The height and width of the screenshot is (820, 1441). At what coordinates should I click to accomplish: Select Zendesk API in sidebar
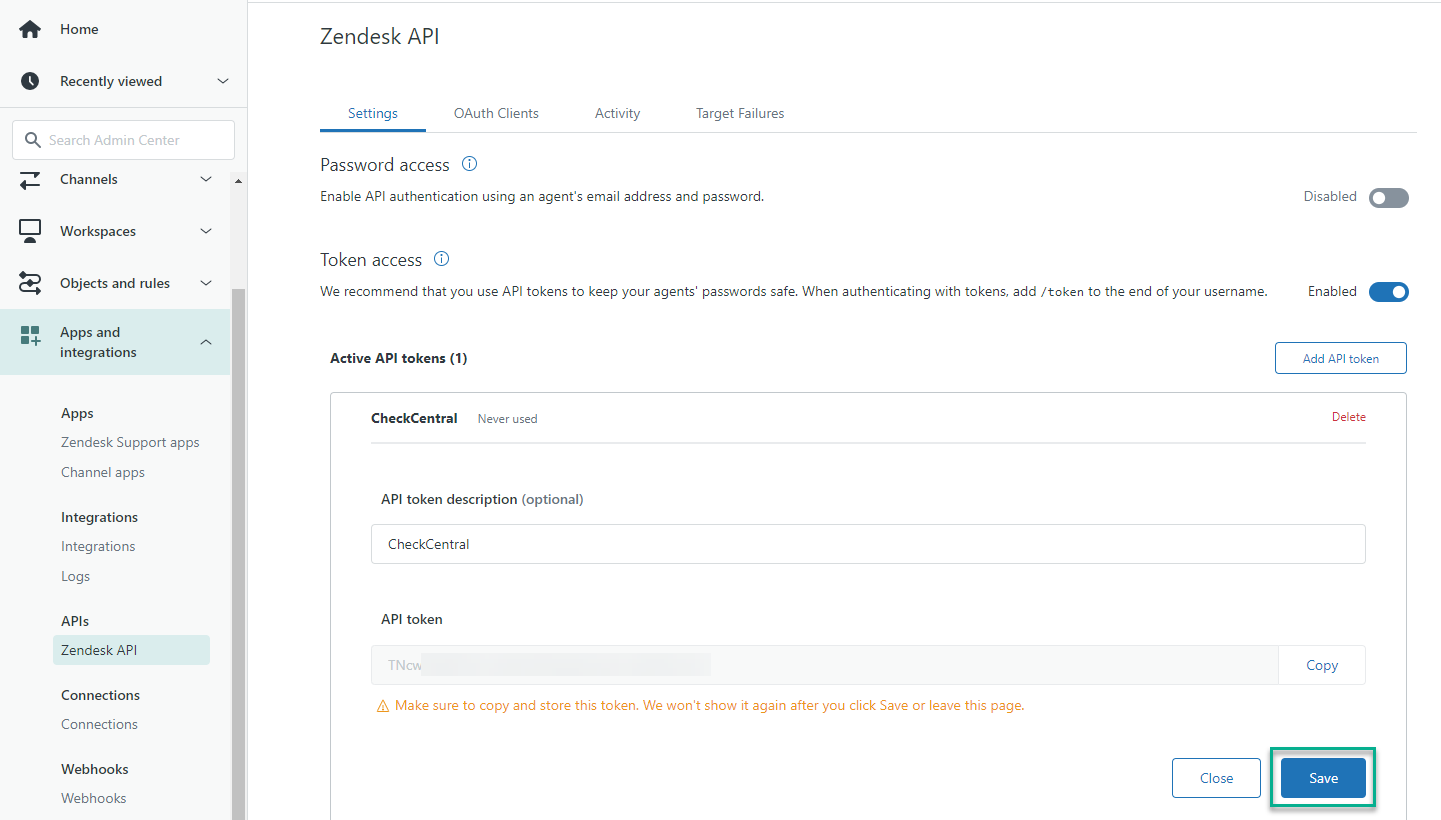[131, 650]
